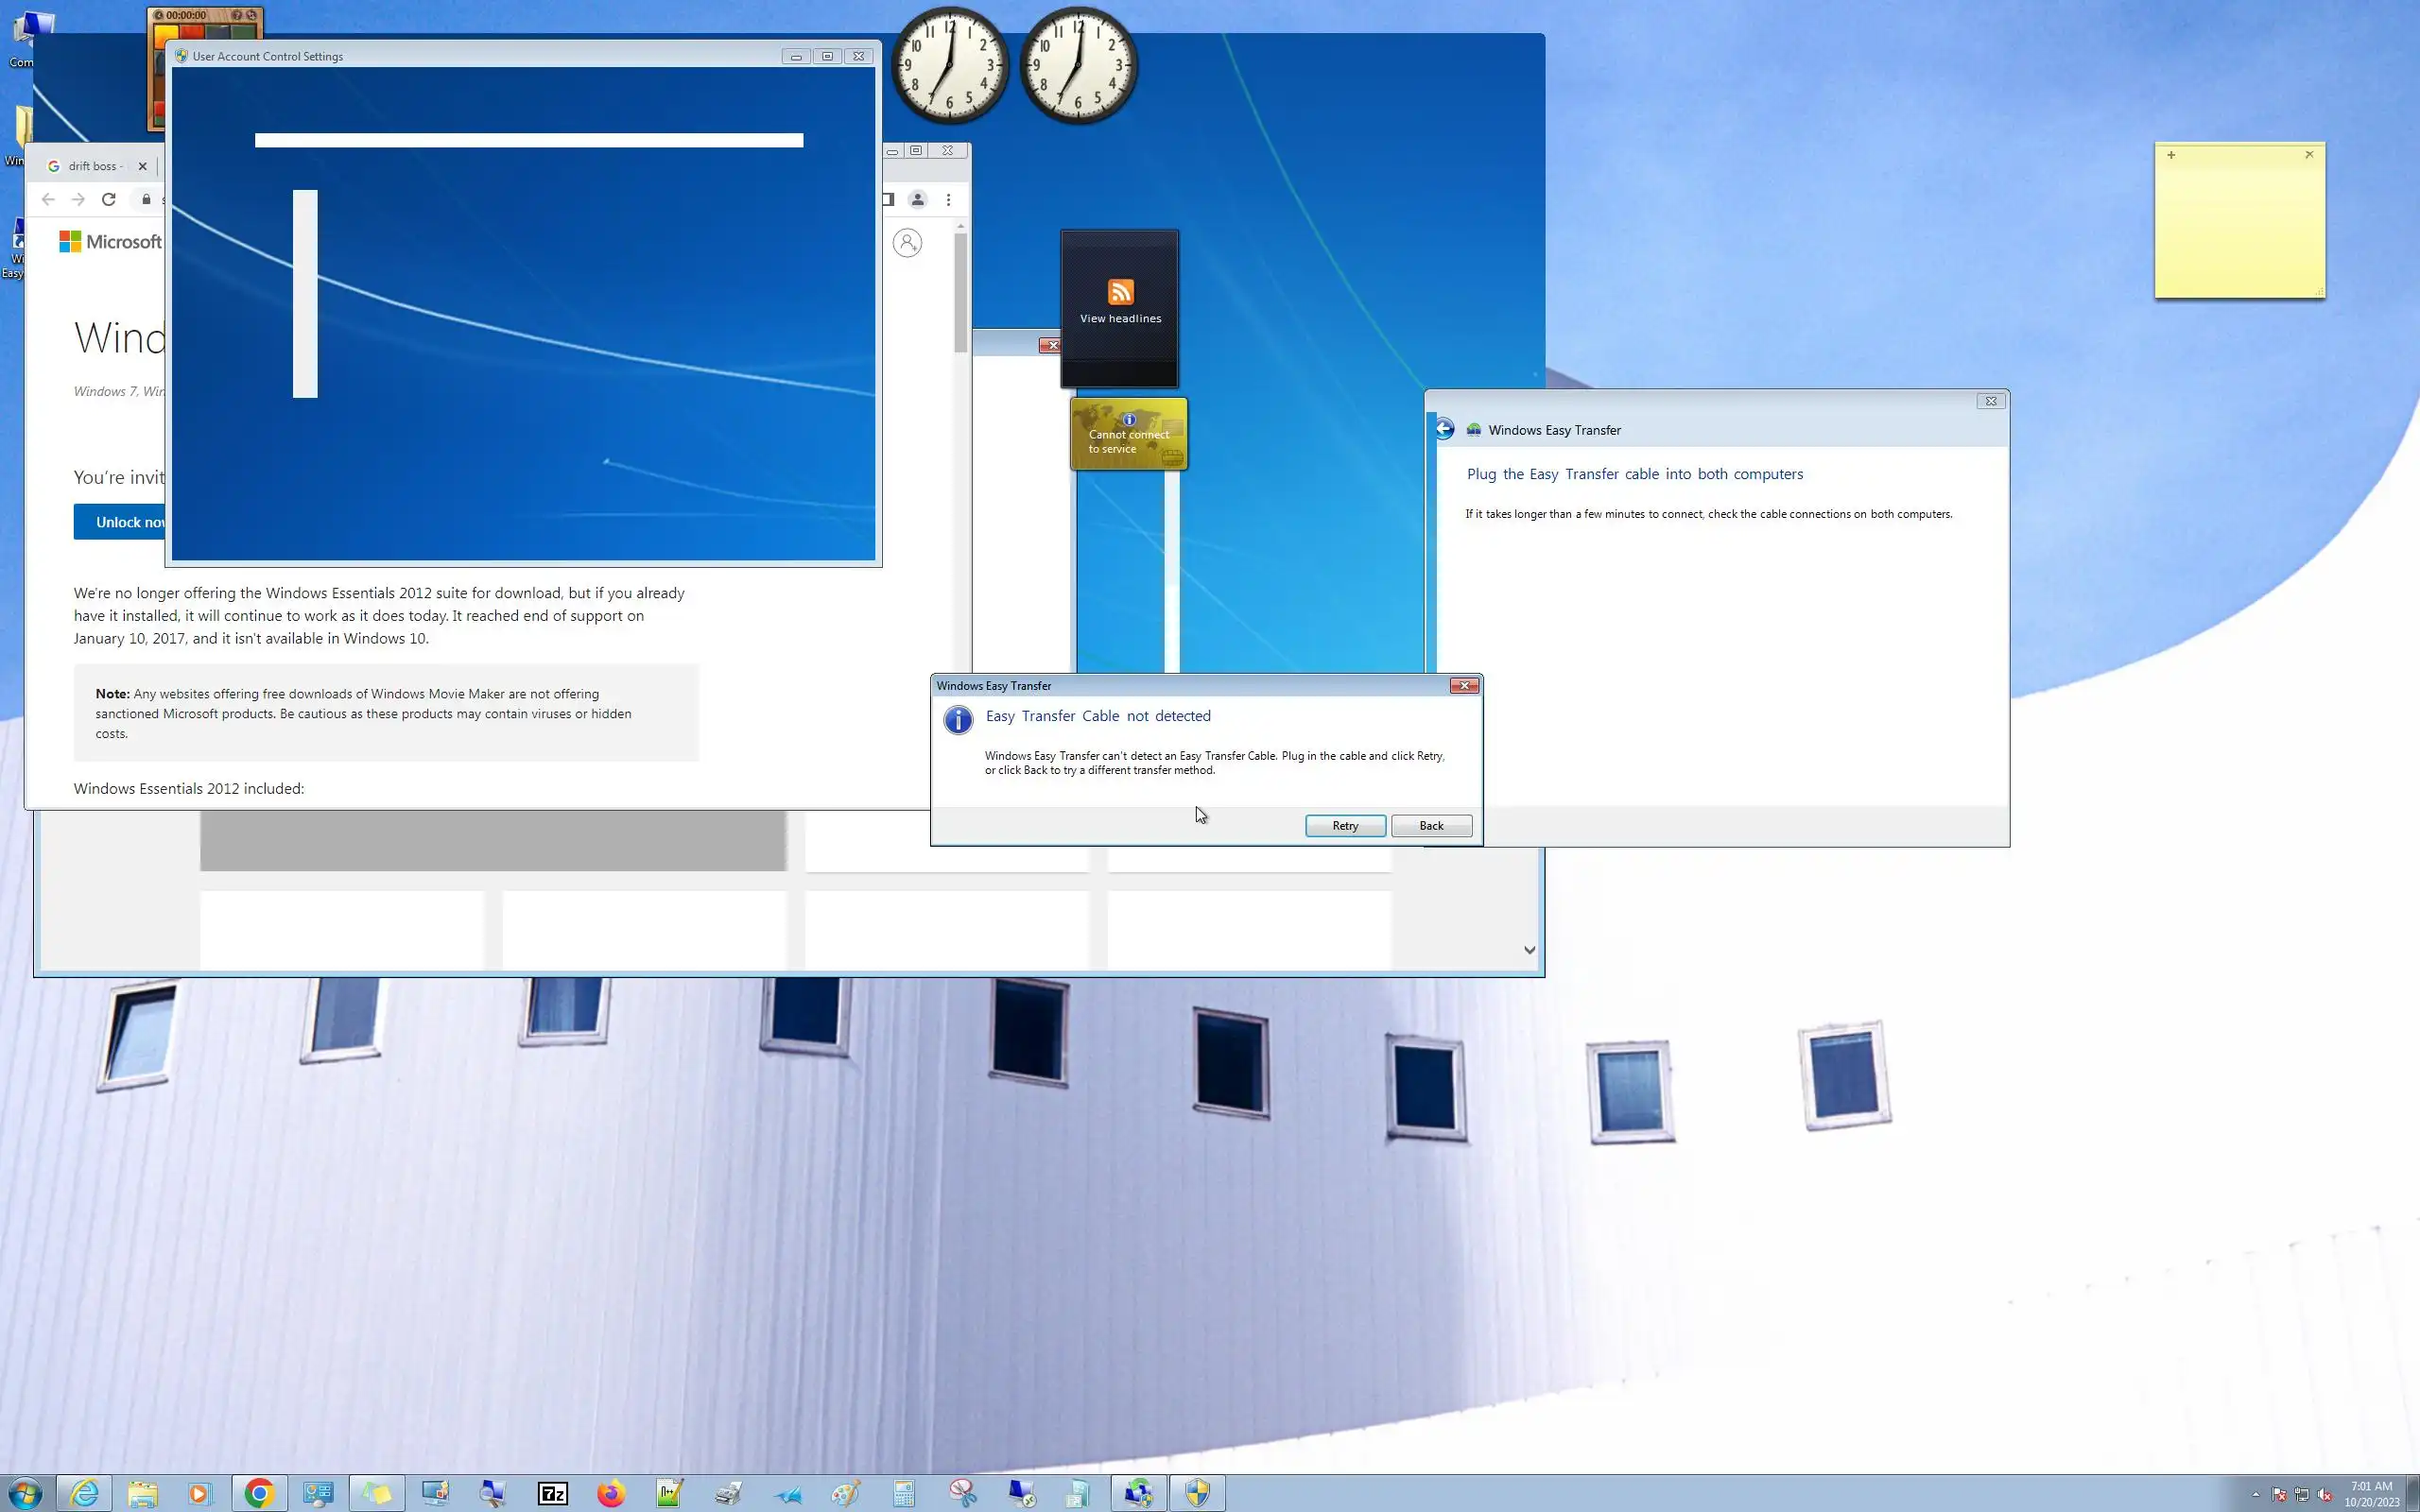Select the drift boss browser tab
Screen dimensions: 2420x1512
click(93, 166)
